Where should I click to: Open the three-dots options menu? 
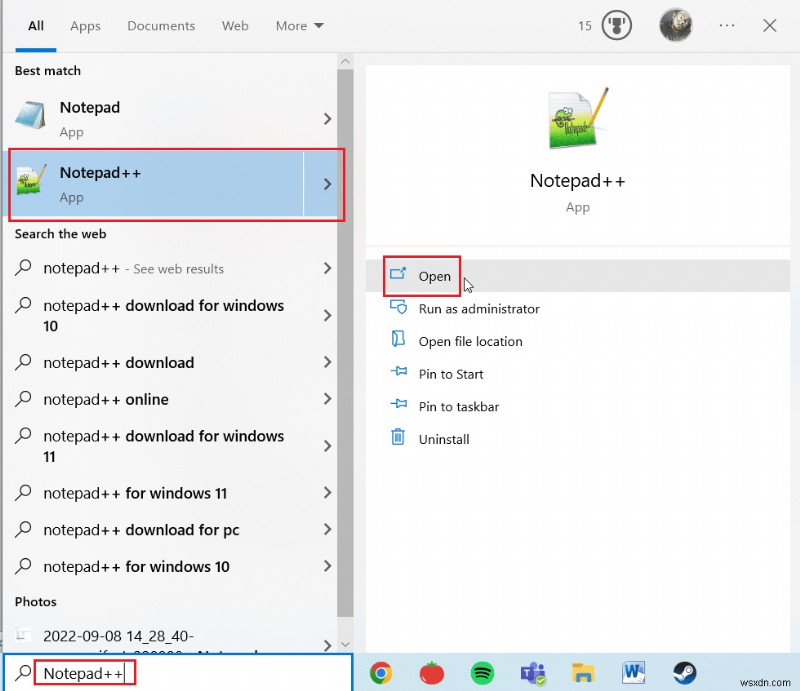[x=727, y=26]
